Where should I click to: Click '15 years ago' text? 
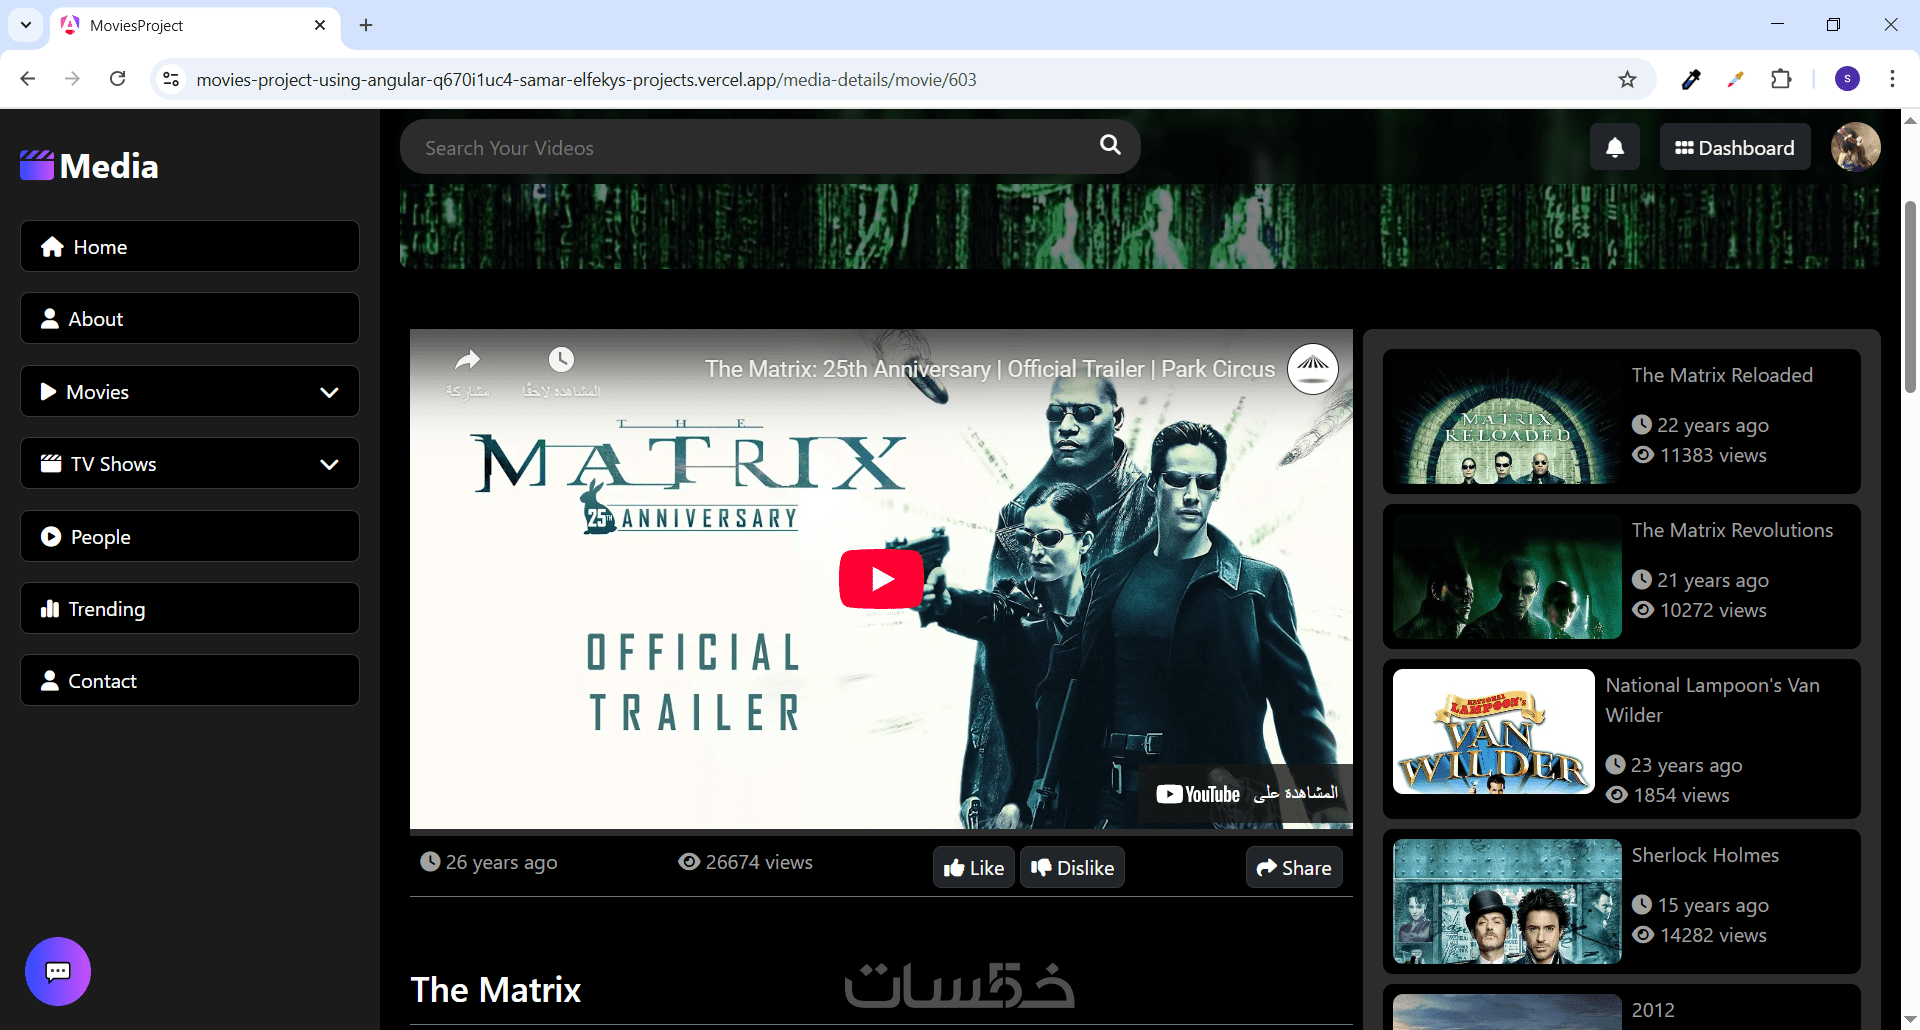[1713, 905]
